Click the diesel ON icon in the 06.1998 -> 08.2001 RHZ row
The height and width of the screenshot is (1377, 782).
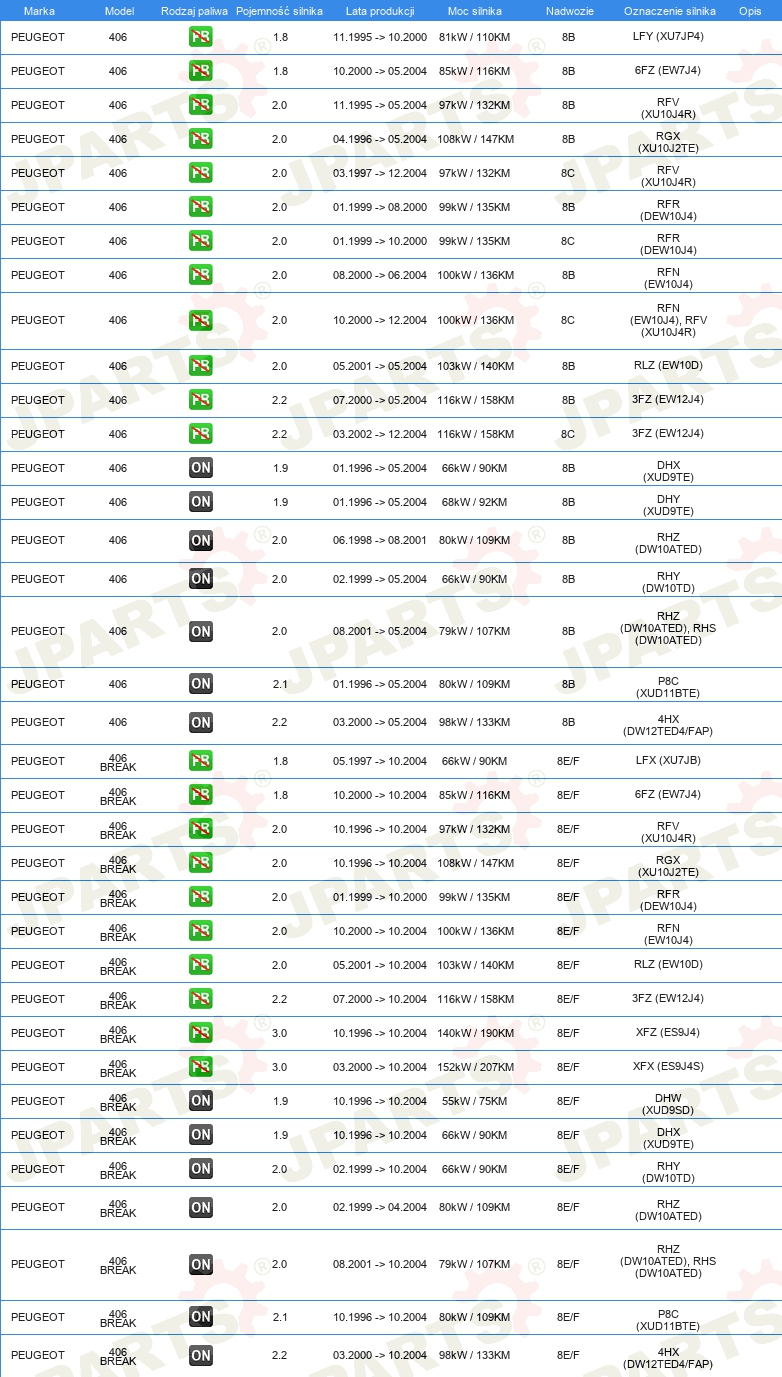pos(200,540)
